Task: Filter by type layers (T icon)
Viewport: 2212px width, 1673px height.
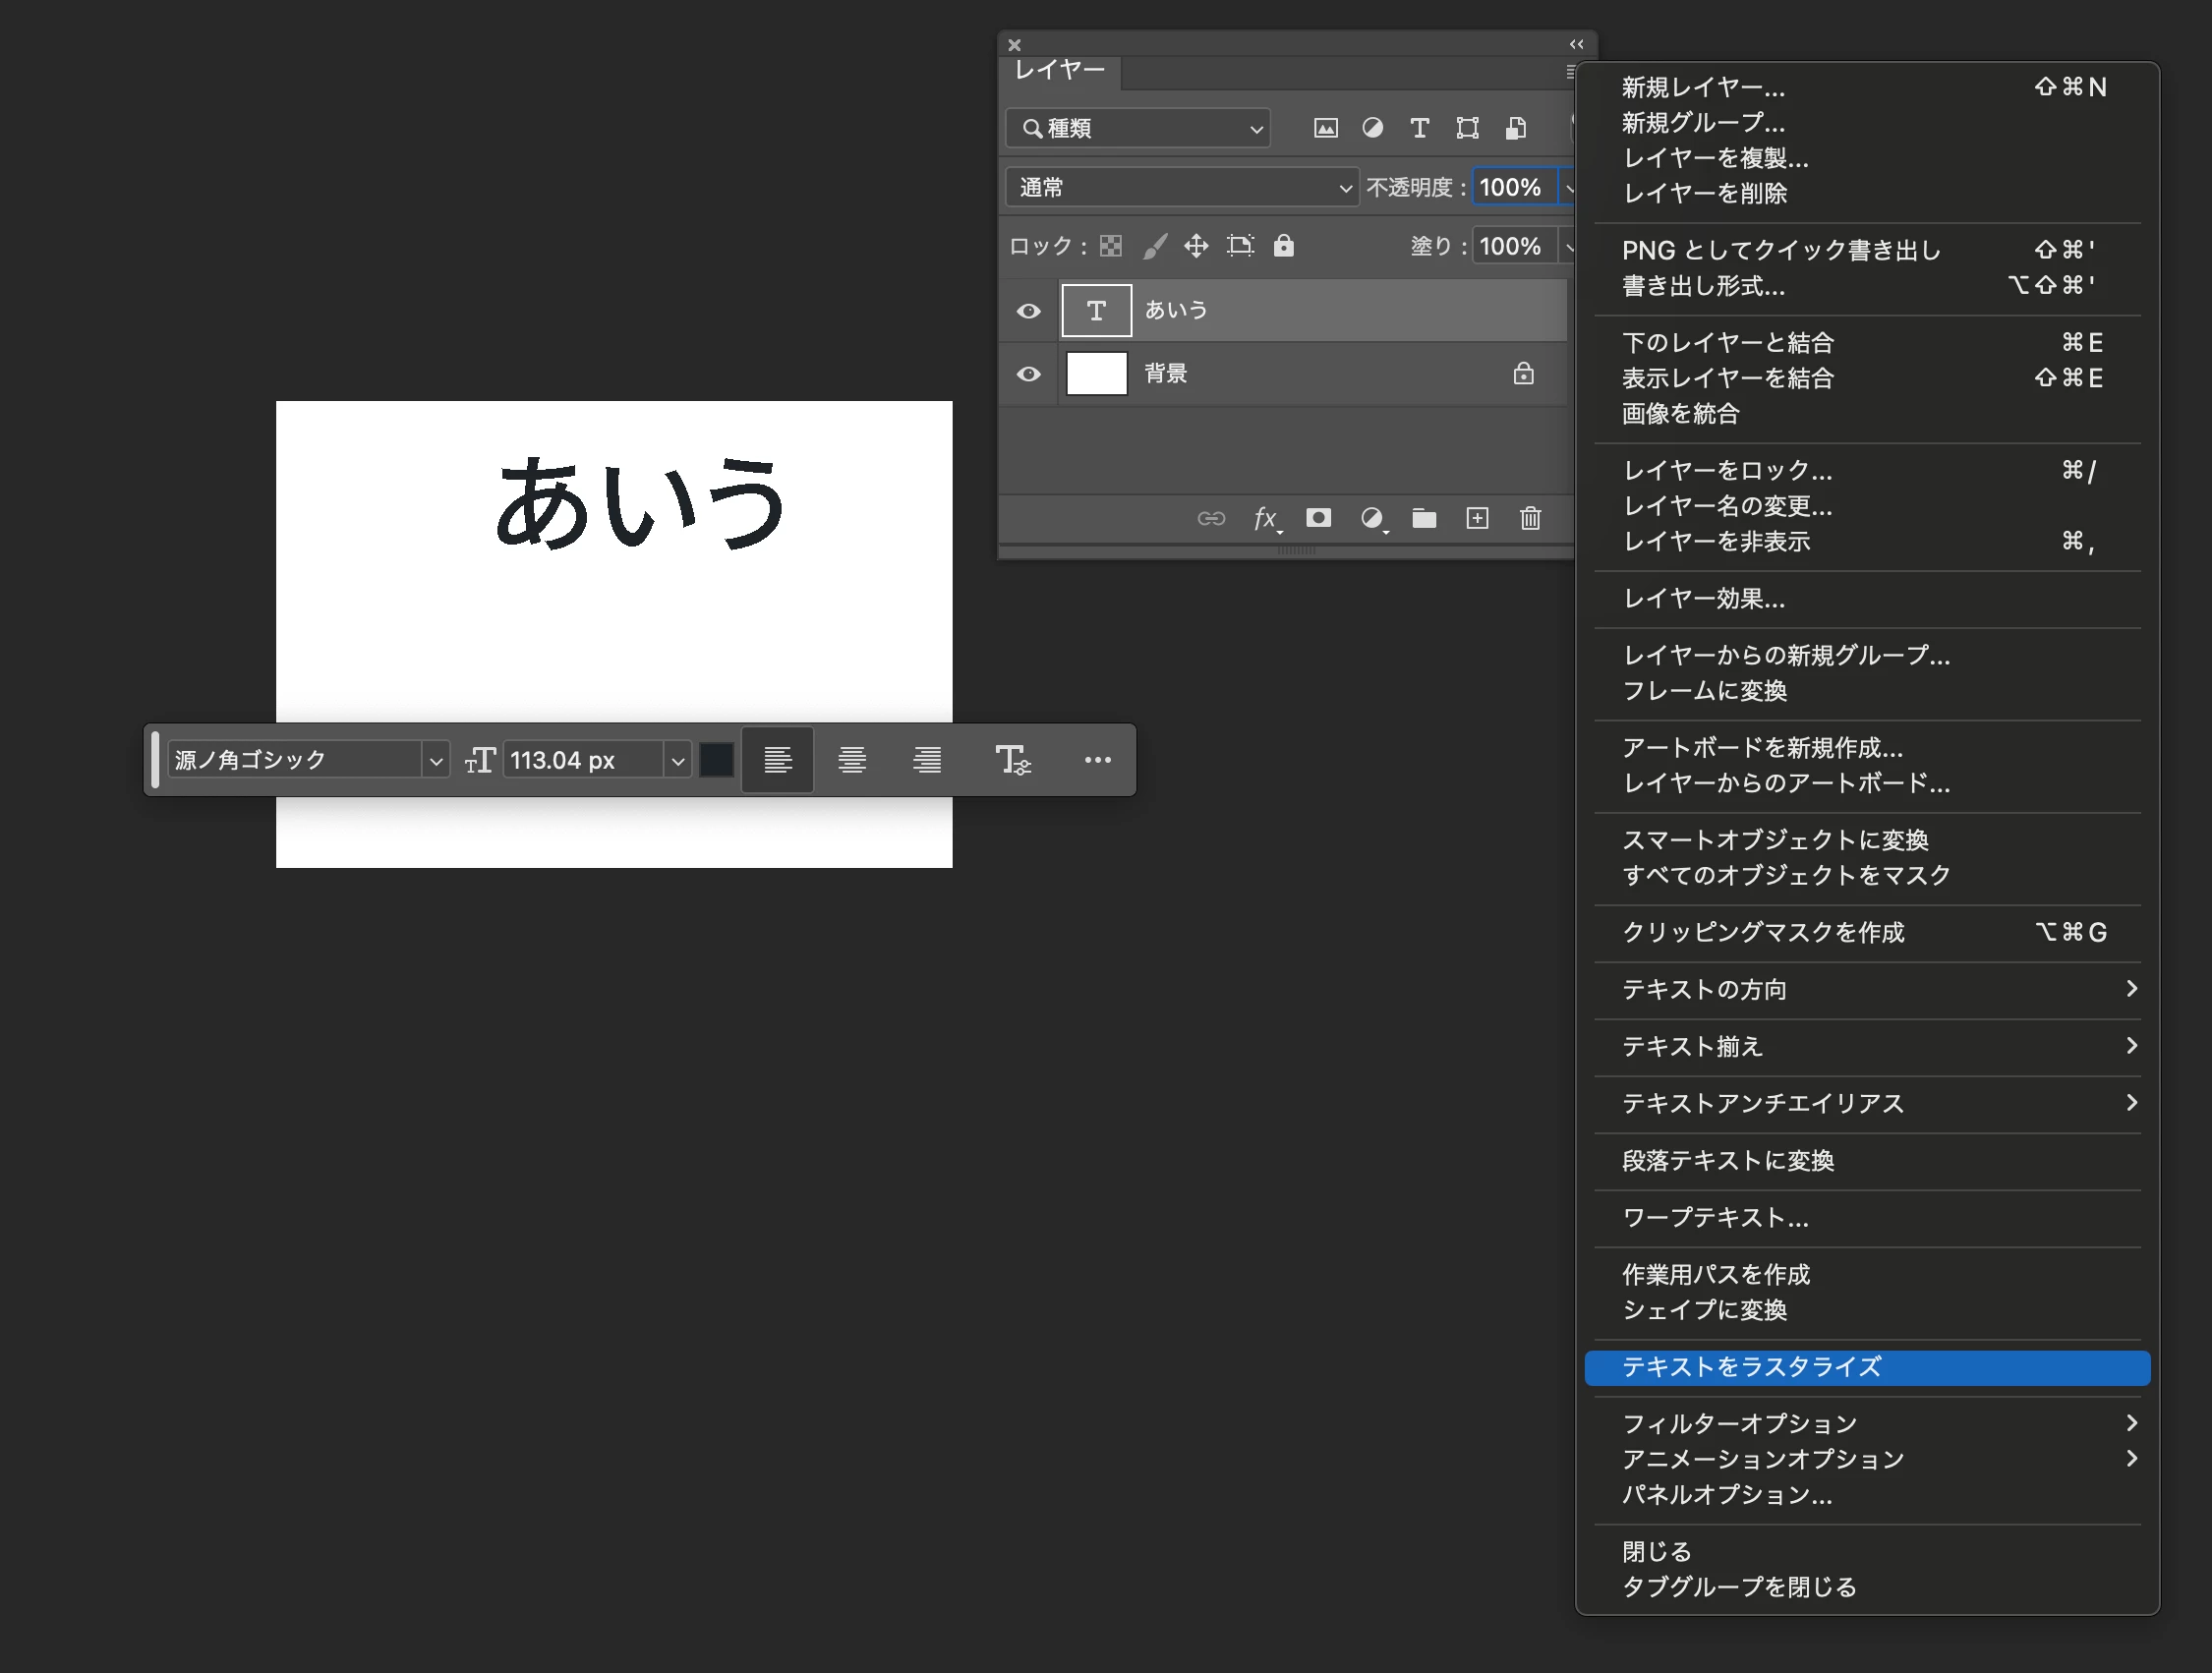Action: (x=1419, y=128)
